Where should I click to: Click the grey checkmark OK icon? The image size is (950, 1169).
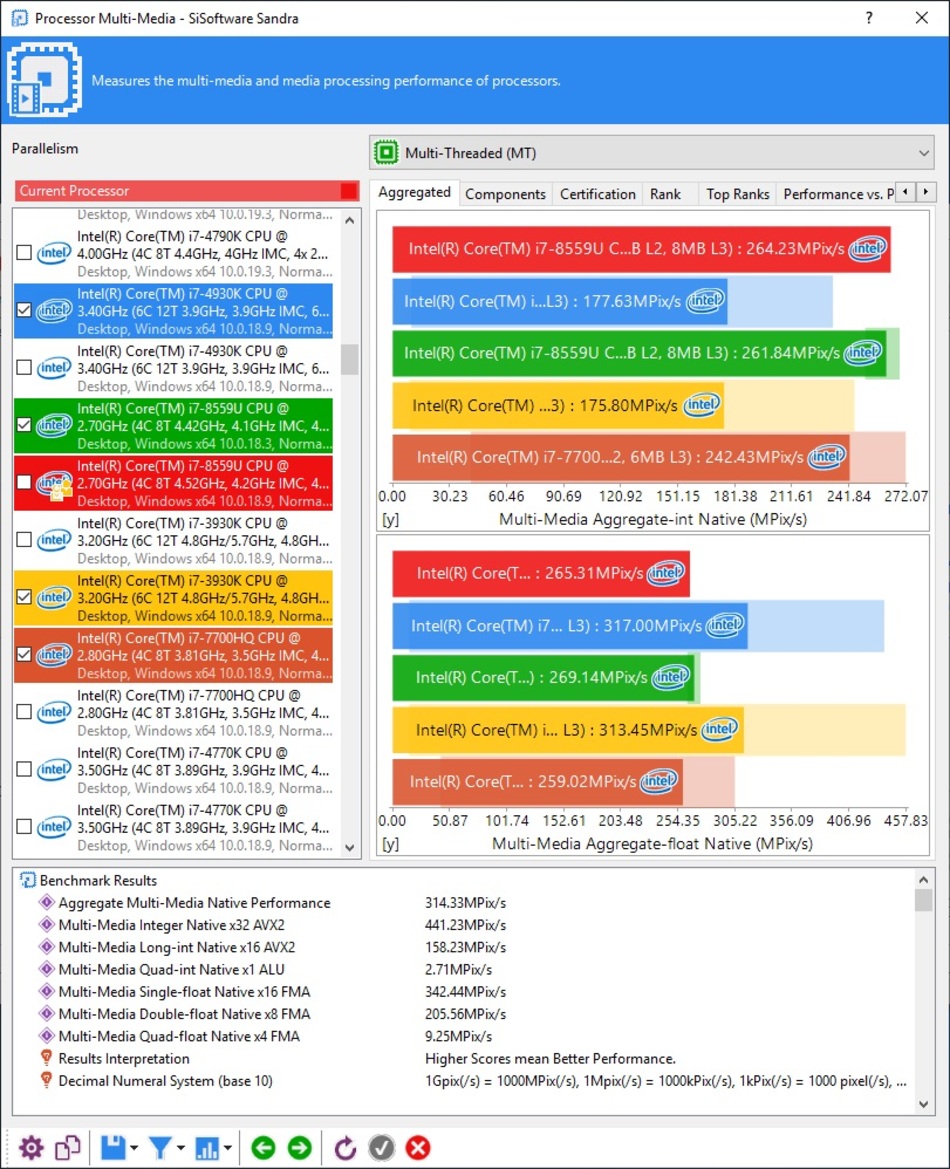pyautogui.click(x=381, y=1147)
